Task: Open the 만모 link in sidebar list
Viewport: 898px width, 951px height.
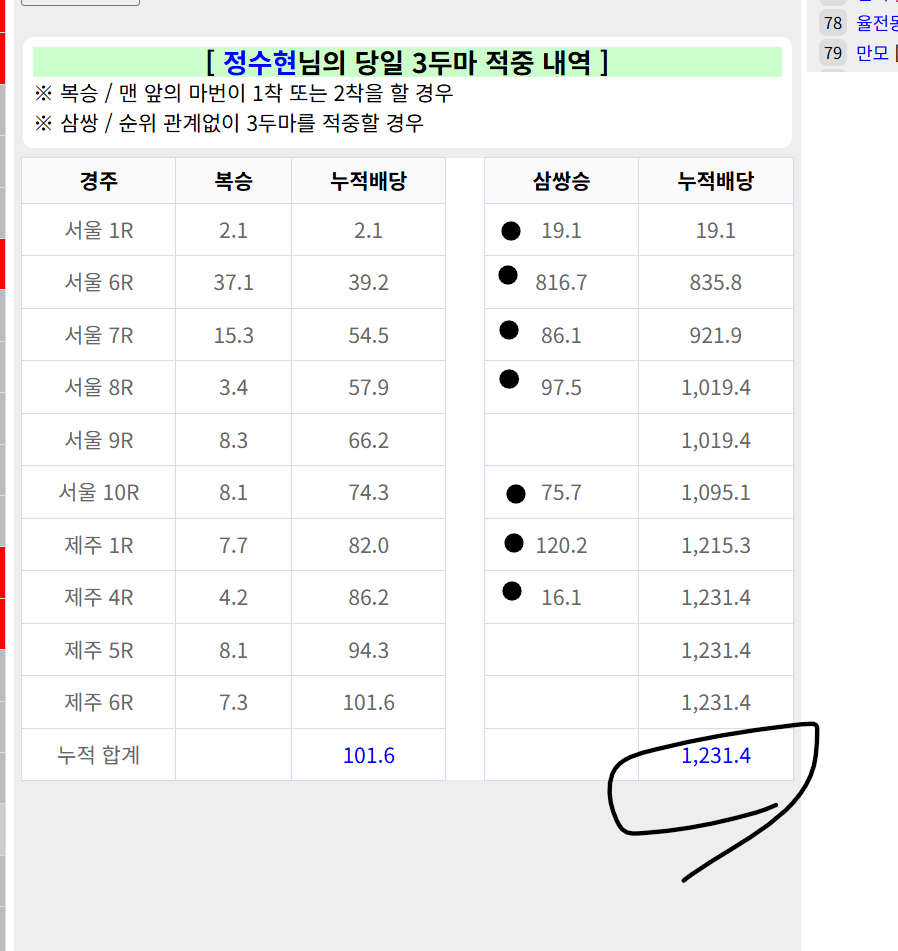Action: pyautogui.click(x=872, y=53)
